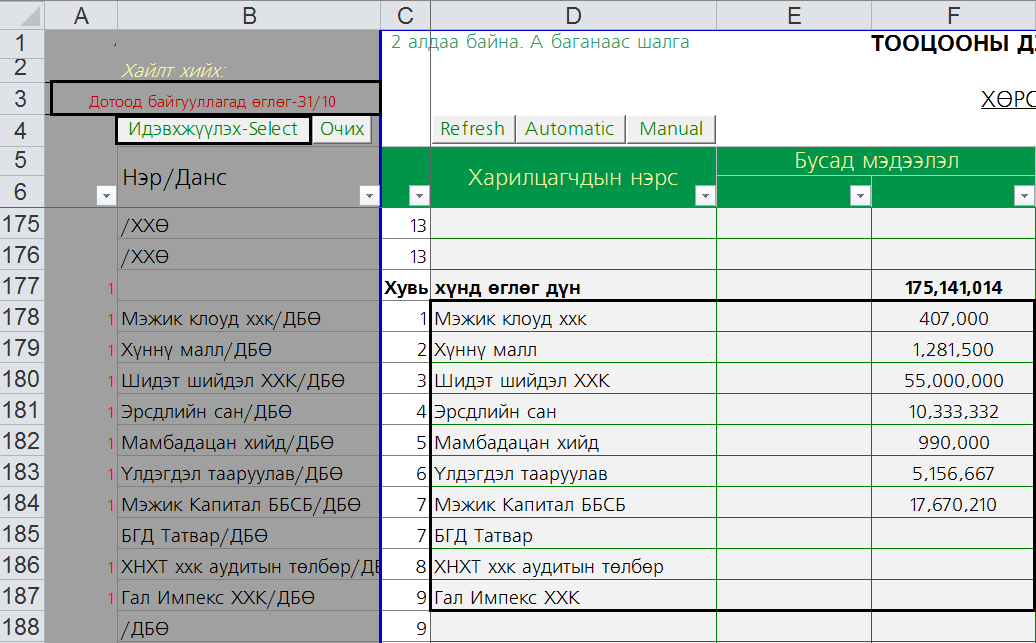Image resolution: width=1036 pixels, height=643 pixels.
Task: Click the Харилцагчдын нэрс header cell
Action: [574, 177]
